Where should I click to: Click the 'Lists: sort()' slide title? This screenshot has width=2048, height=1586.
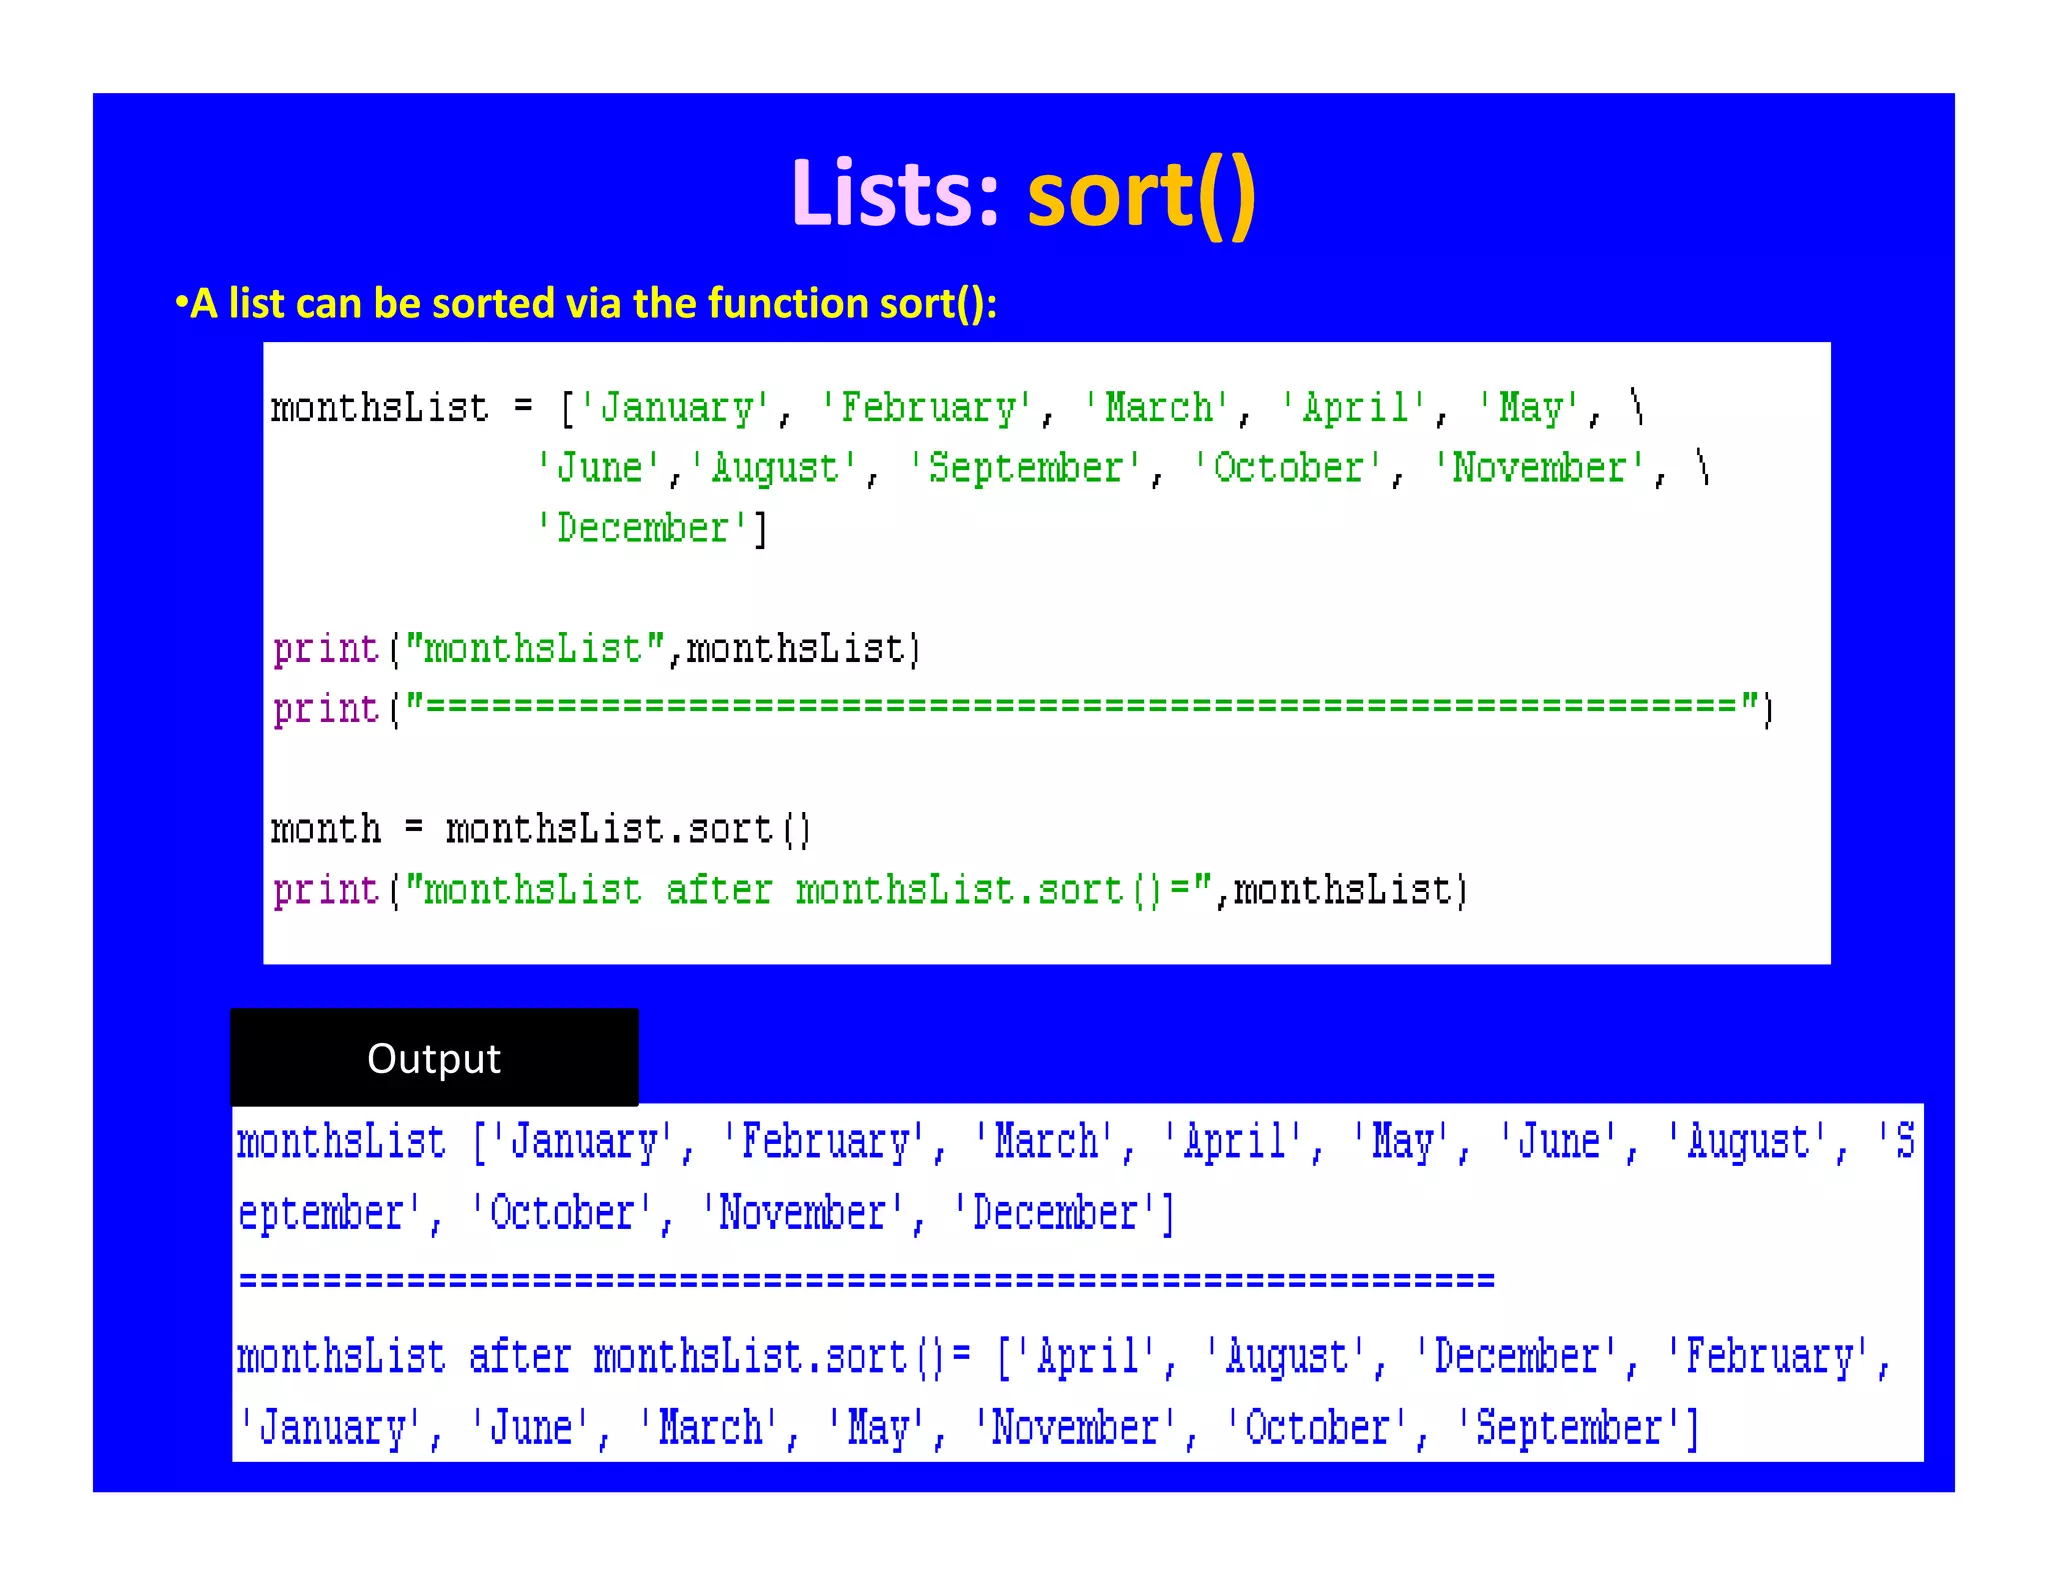pos(1022,194)
